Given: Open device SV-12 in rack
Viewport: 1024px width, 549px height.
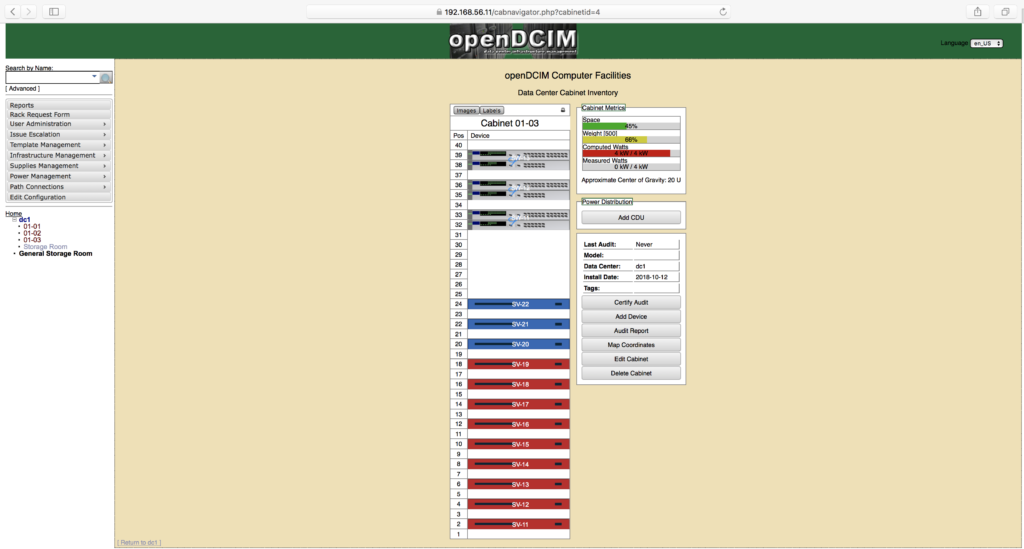Looking at the screenshot, I should pos(519,505).
